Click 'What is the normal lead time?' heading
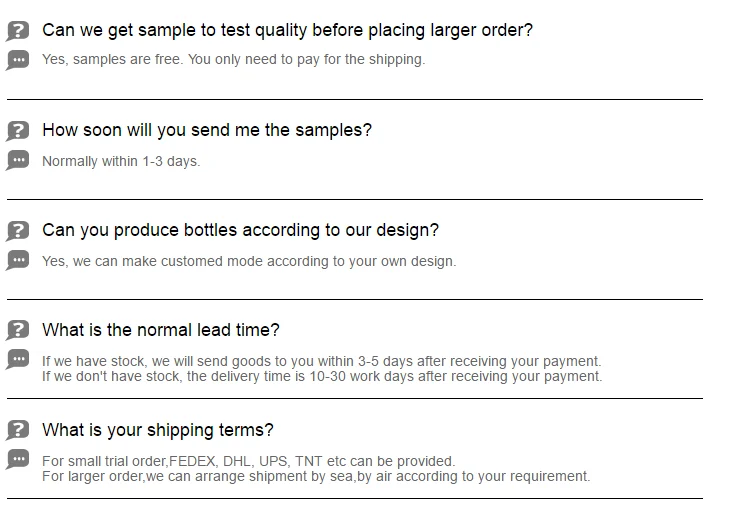The height and width of the screenshot is (506, 741). click(161, 330)
